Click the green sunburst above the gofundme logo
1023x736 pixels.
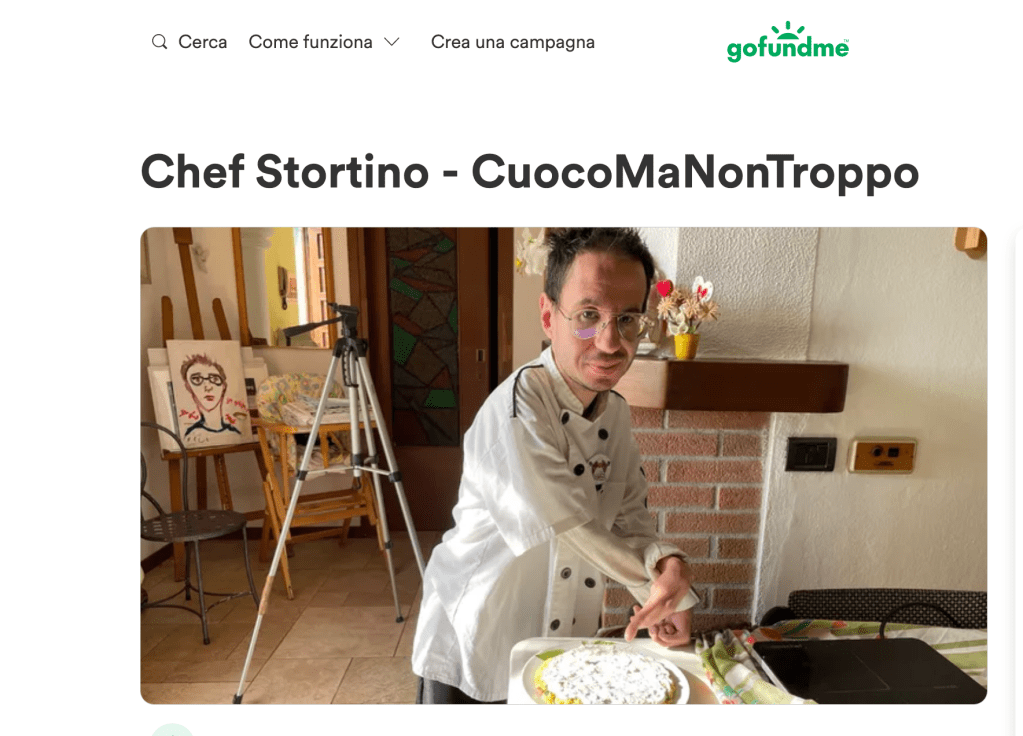coord(788,28)
